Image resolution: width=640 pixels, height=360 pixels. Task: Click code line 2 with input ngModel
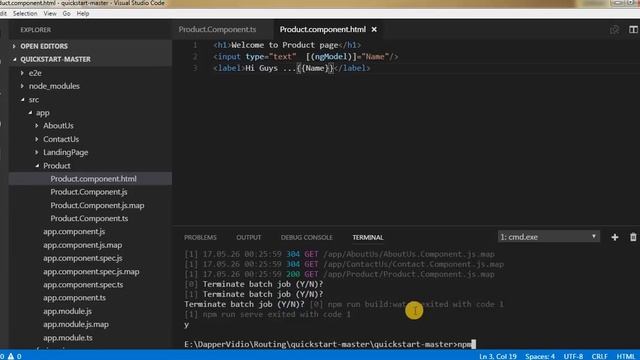pyautogui.click(x=306, y=57)
